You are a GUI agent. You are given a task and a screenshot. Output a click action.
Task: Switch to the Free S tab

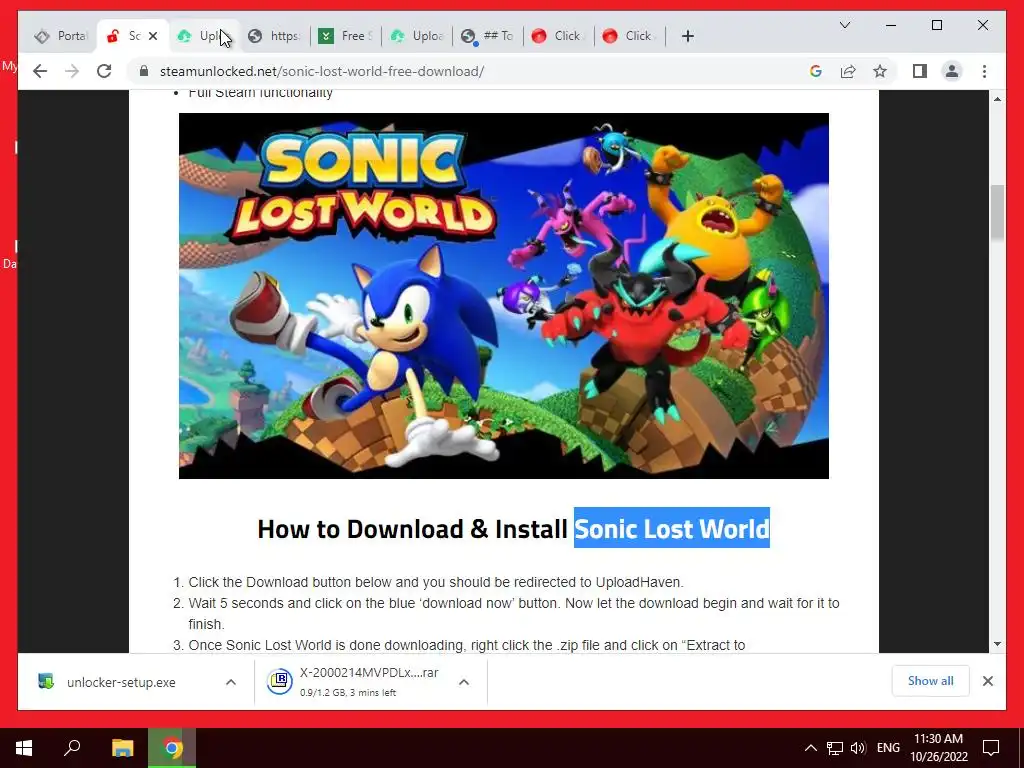pyautogui.click(x=346, y=36)
